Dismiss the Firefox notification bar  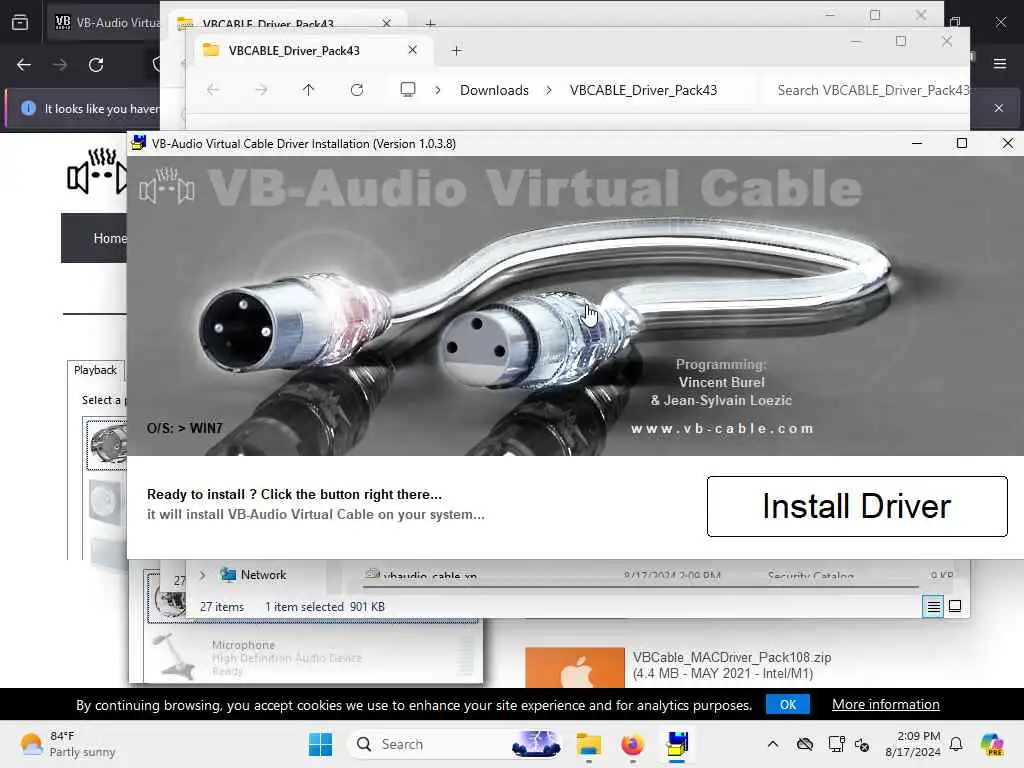point(999,108)
